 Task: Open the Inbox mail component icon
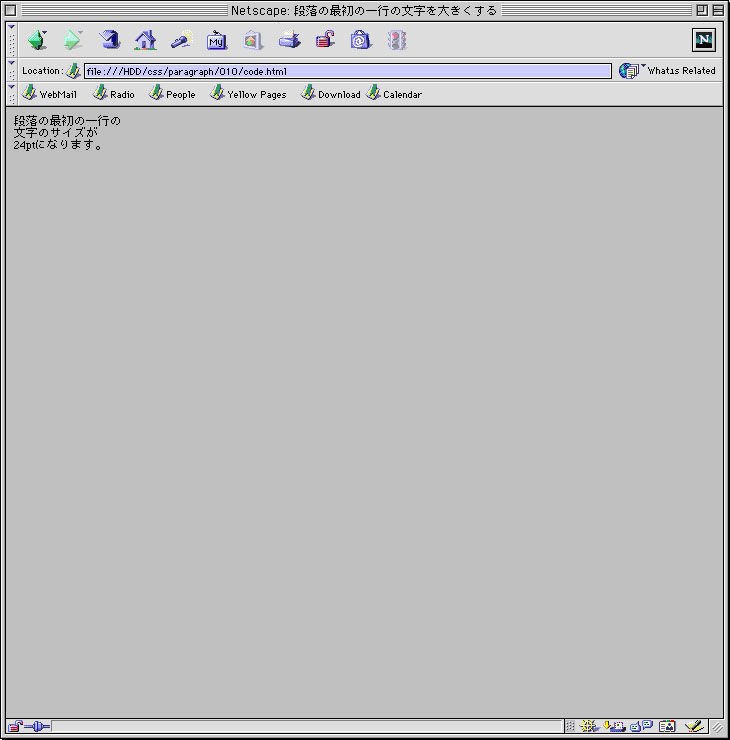[x=615, y=726]
